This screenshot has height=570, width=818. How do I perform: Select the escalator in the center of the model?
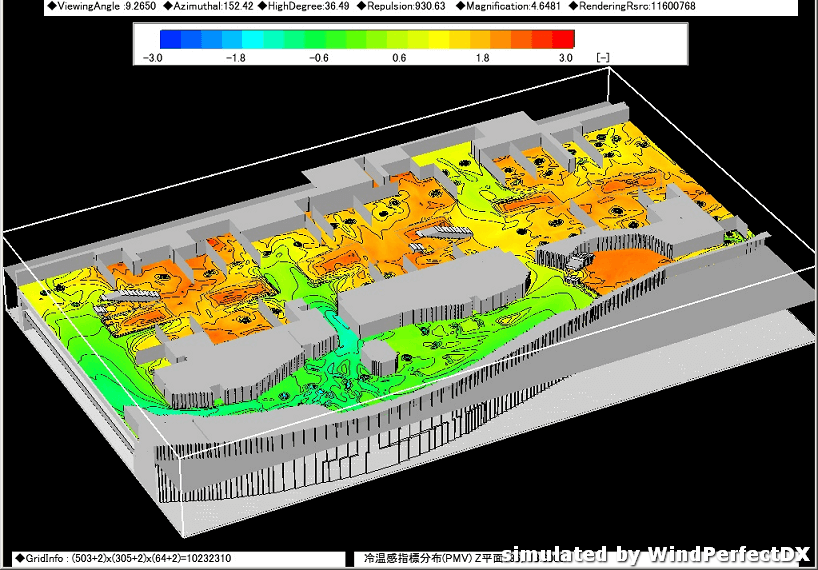point(443,233)
